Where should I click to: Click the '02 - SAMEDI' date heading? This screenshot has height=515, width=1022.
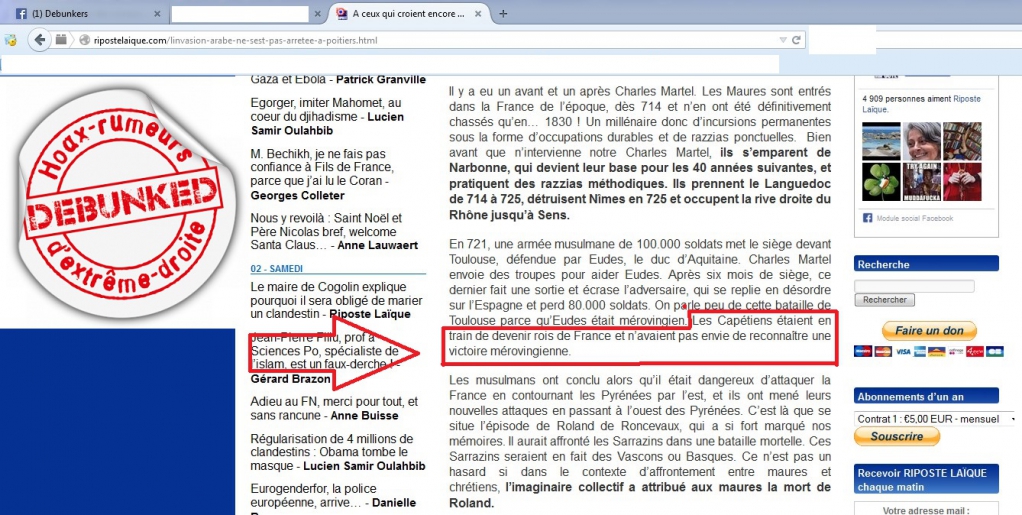276,269
